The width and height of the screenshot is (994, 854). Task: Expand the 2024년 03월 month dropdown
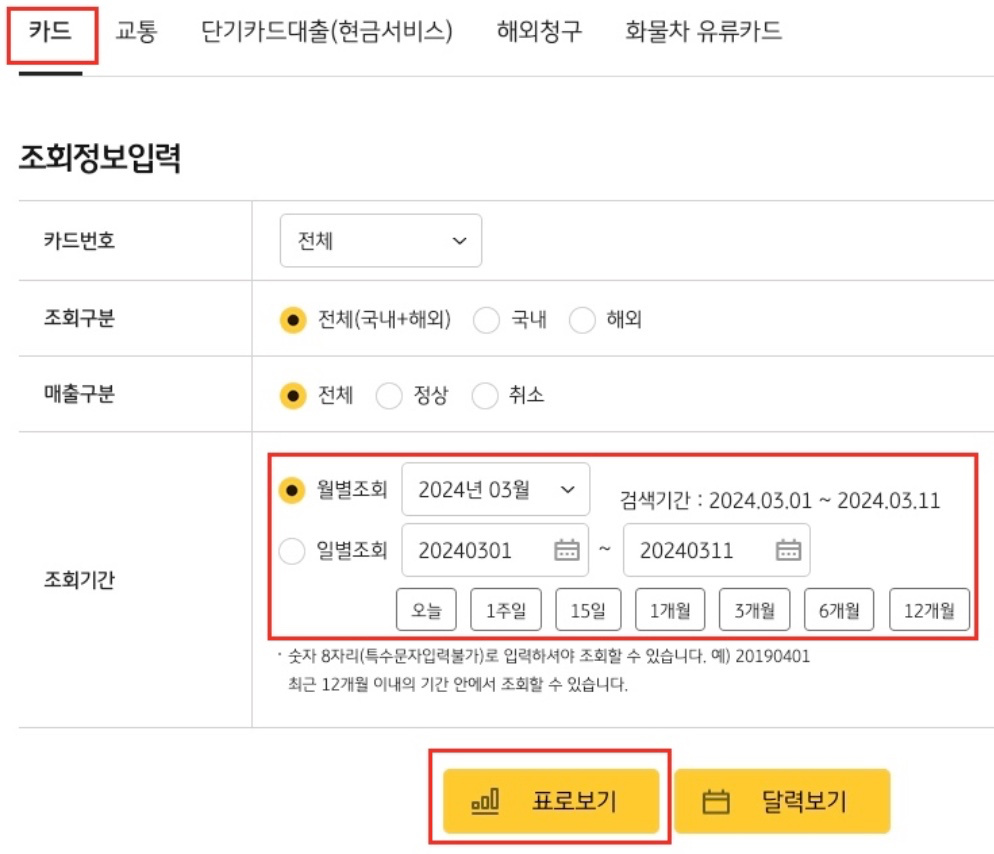[x=496, y=489]
